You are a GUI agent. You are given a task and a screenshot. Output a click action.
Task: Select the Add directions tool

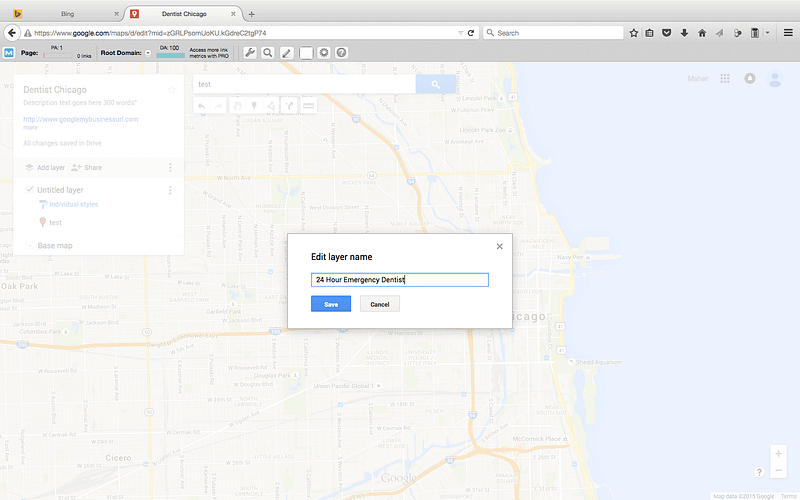tap(289, 106)
